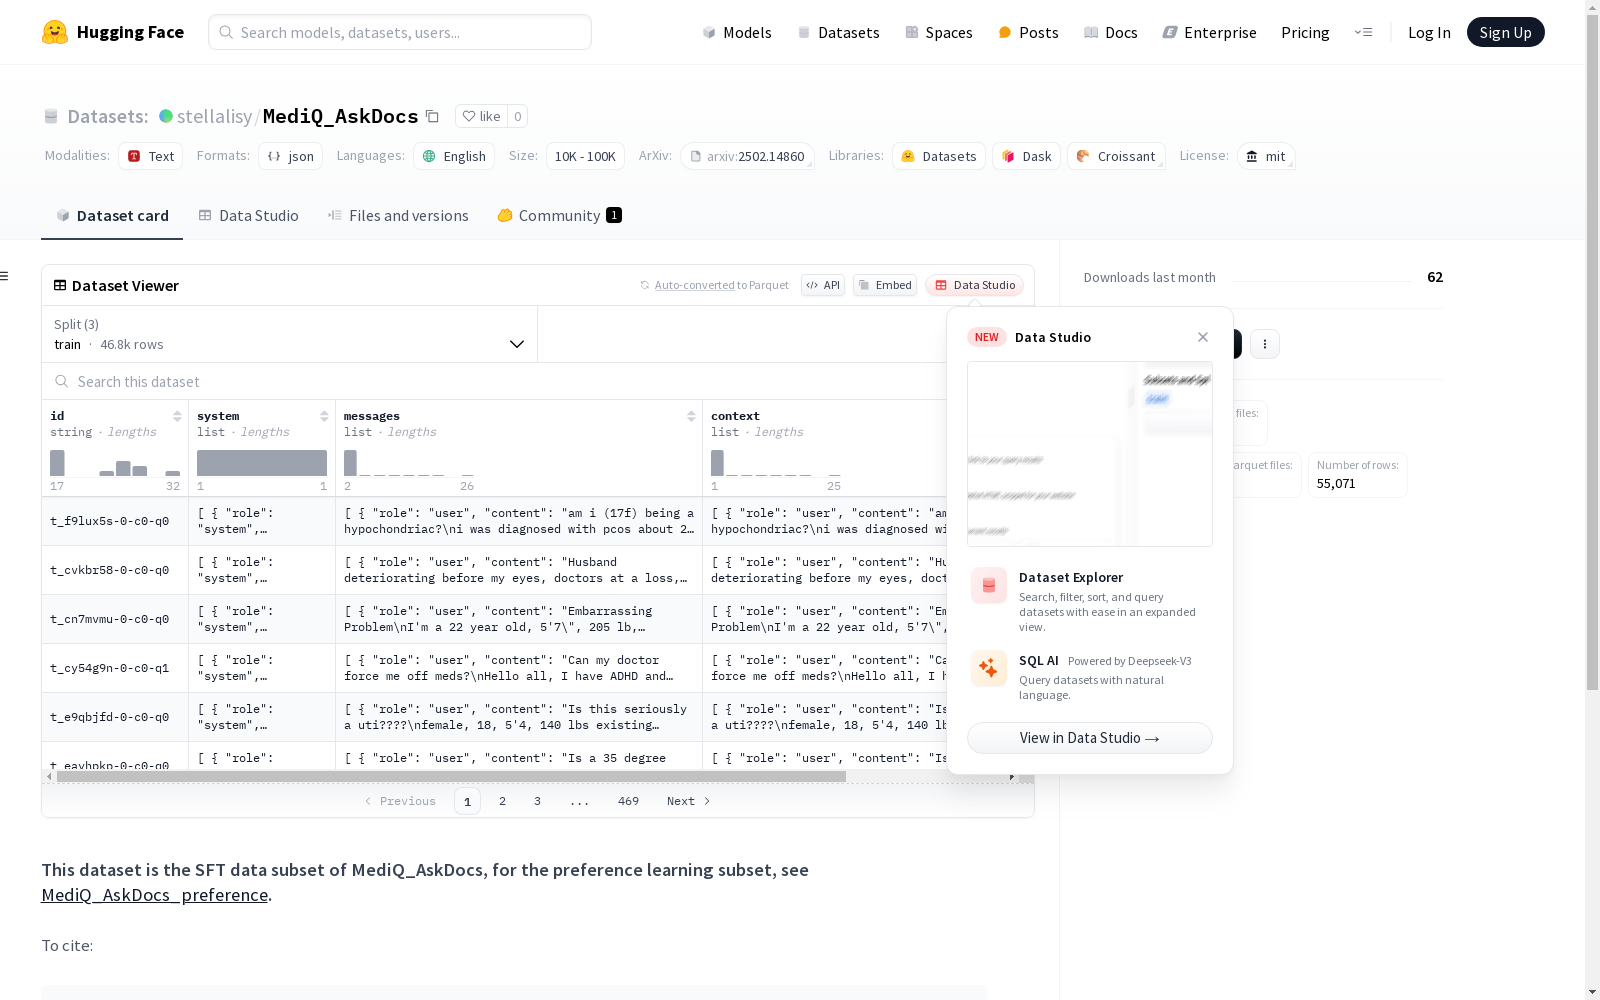Open the Models page
The height and width of the screenshot is (1000, 1600).
click(737, 32)
